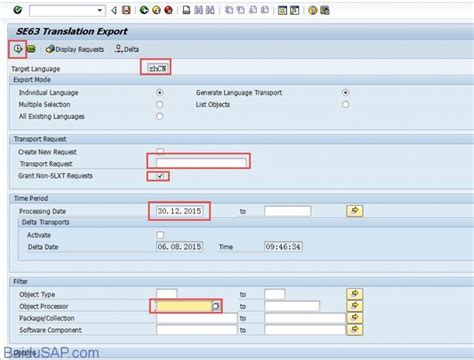Click the Software Component from field
The height and width of the screenshot is (360, 474).
coord(197,330)
